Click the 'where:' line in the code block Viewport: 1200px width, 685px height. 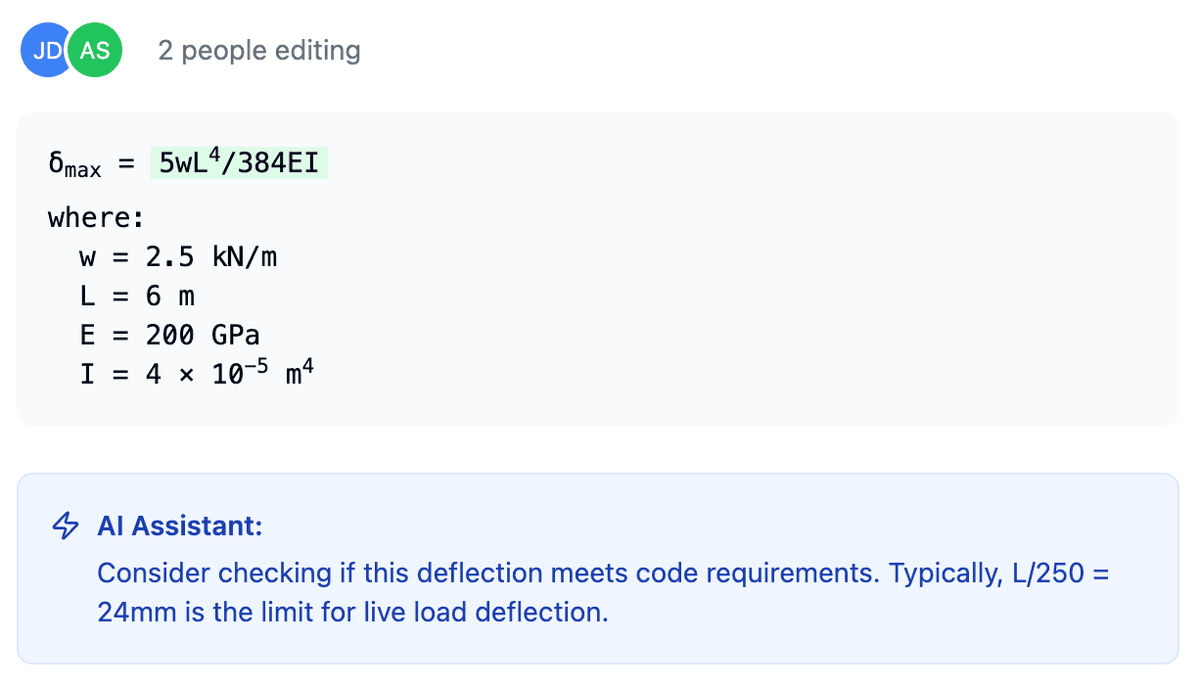coord(96,217)
